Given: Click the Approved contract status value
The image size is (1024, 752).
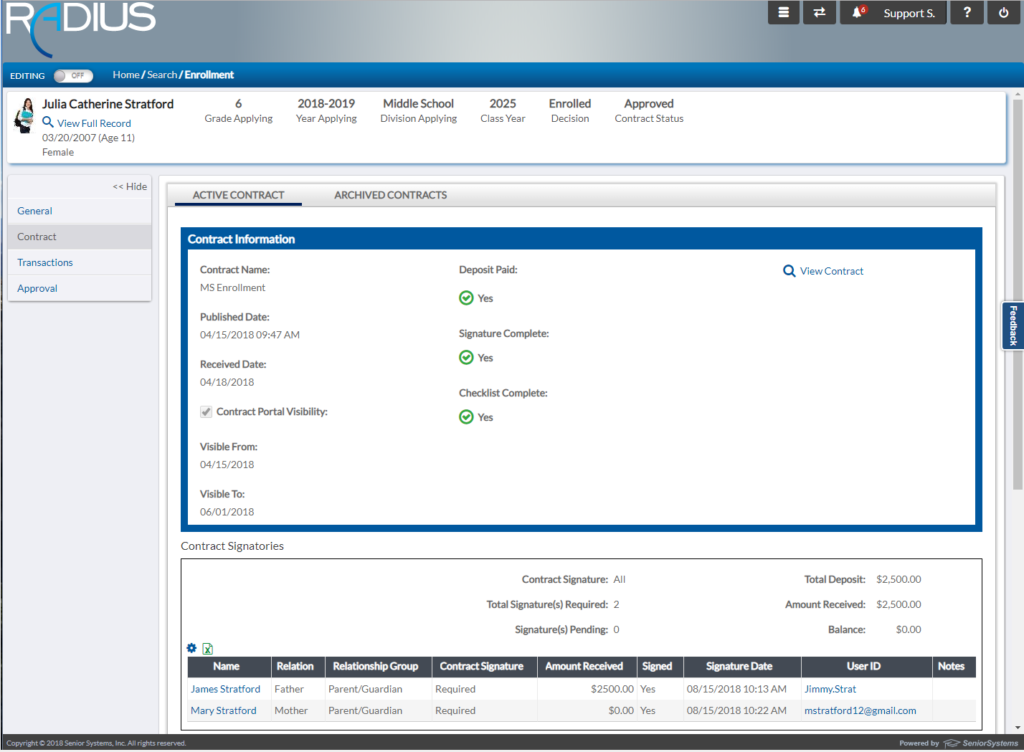Looking at the screenshot, I should [648, 104].
